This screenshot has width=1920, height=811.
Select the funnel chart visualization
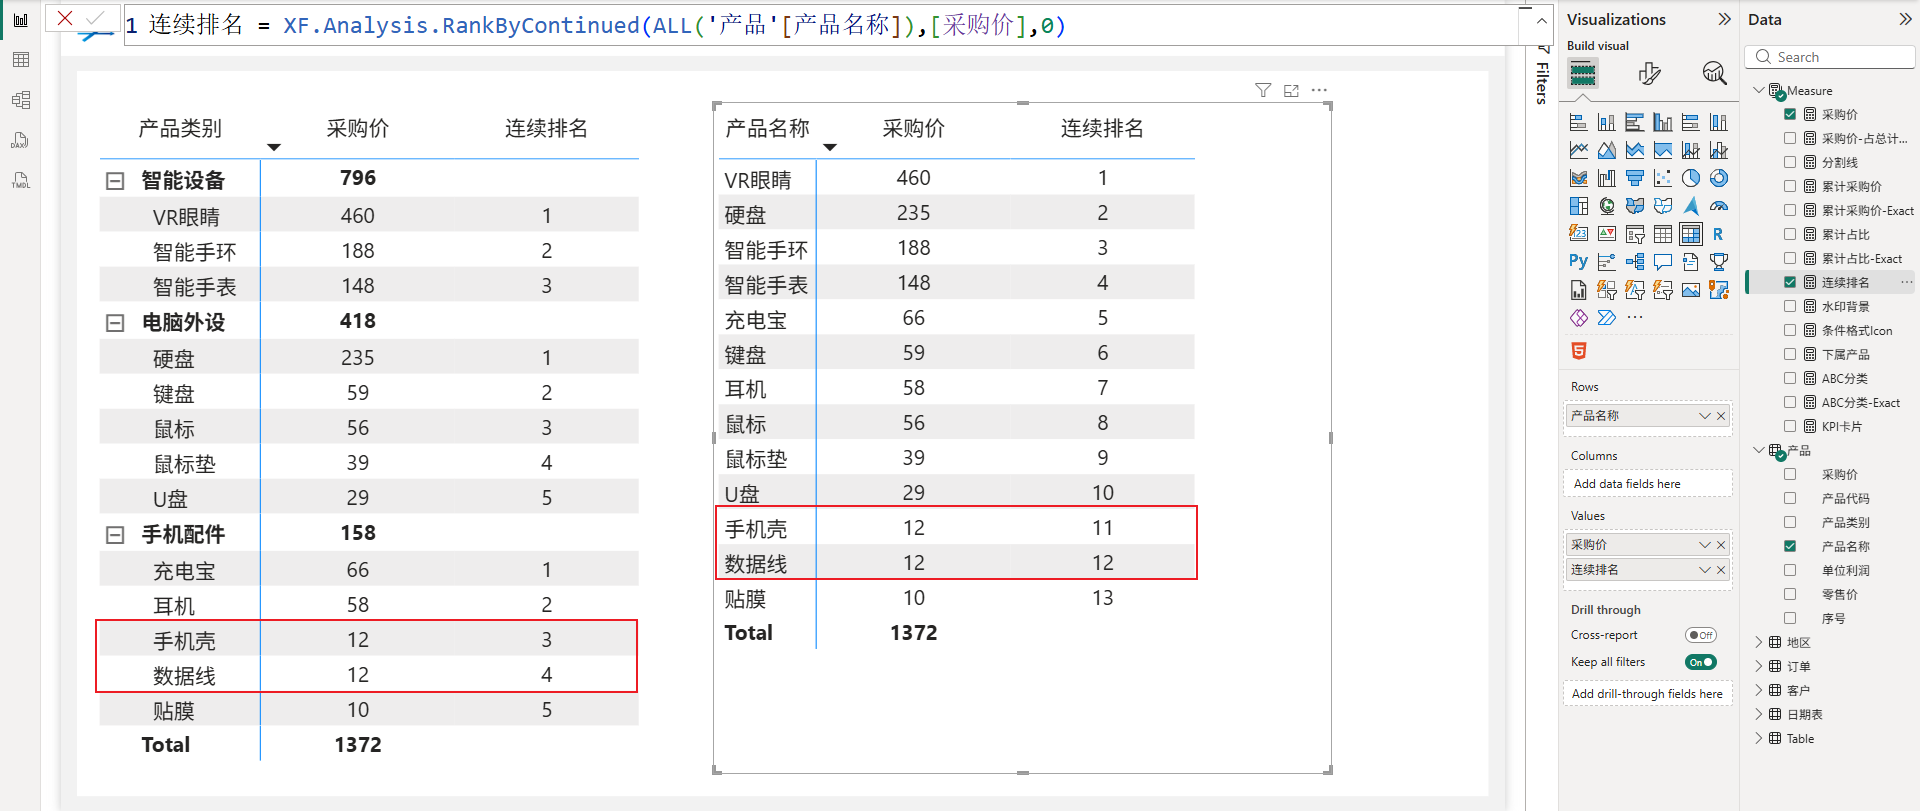(x=1635, y=178)
